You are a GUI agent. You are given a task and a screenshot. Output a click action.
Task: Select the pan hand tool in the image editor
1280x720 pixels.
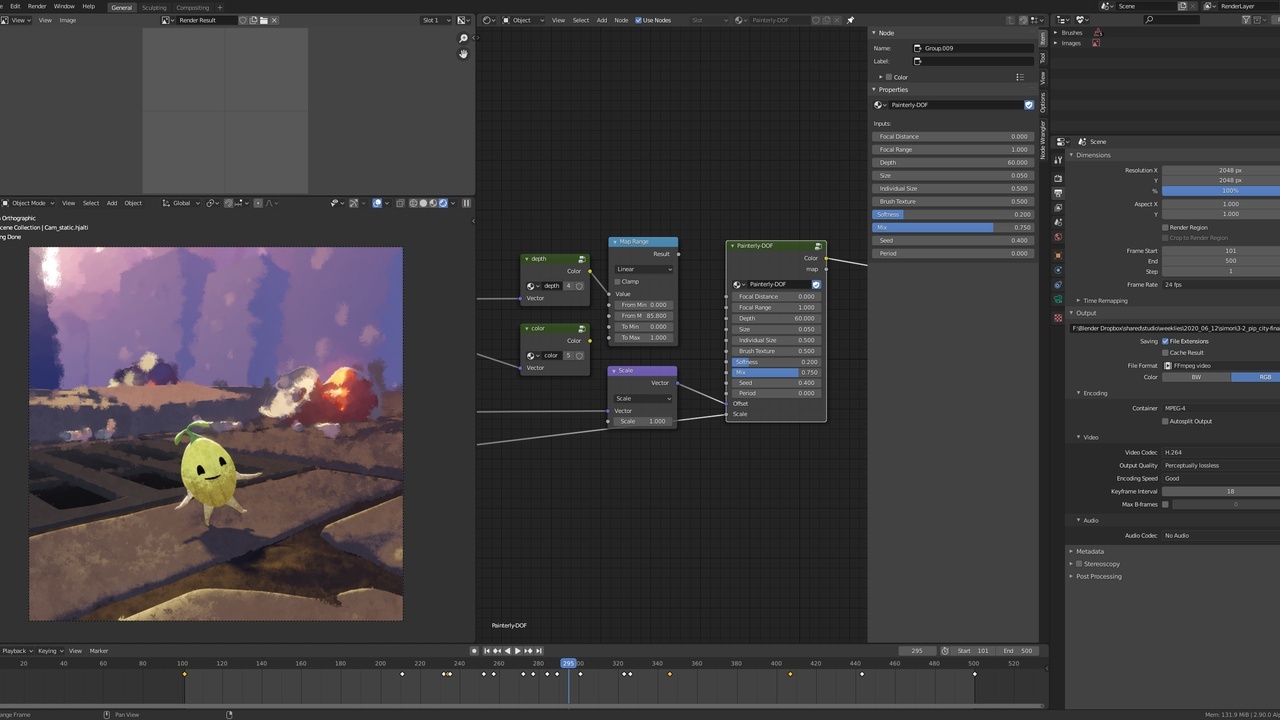463,54
